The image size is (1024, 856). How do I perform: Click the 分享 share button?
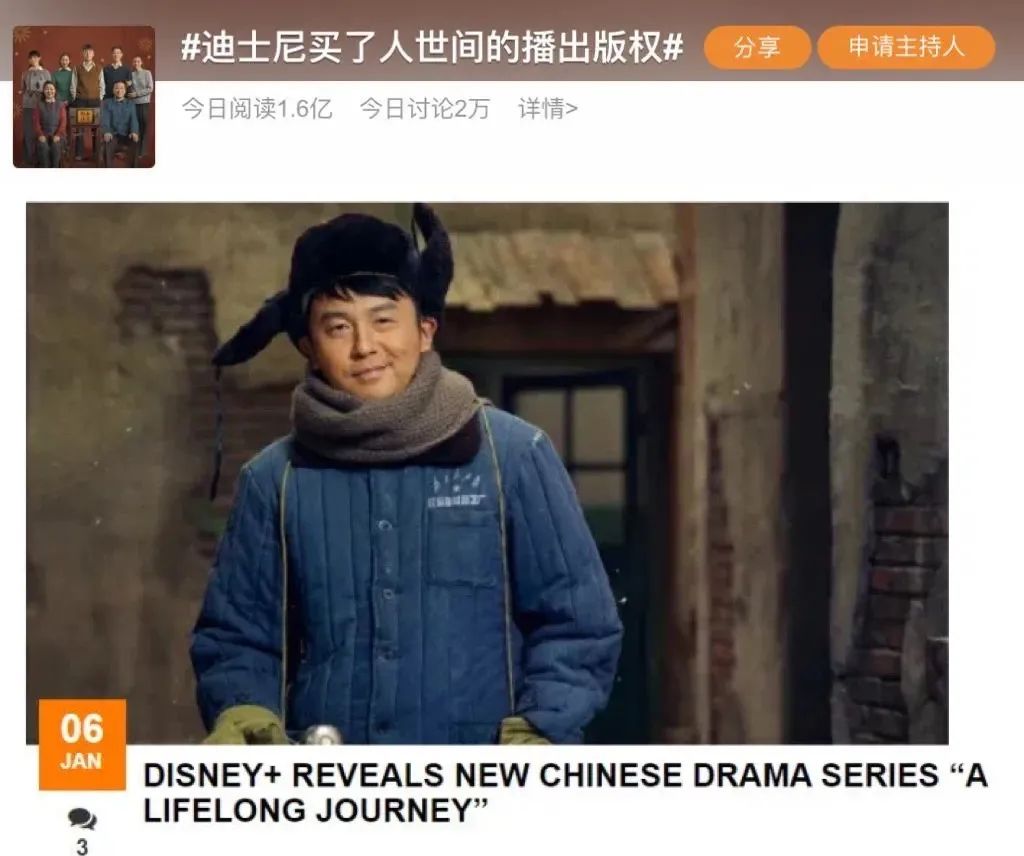757,48
